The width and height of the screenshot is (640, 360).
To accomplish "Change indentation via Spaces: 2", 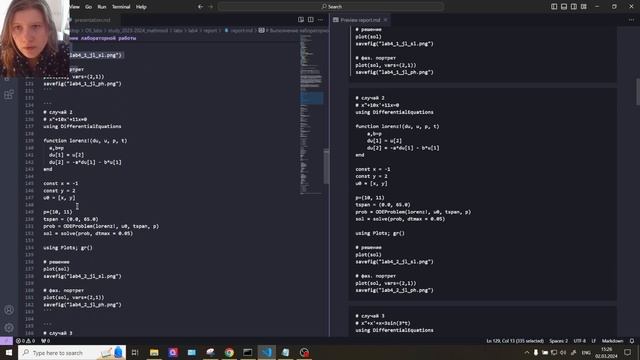I will click(558, 340).
